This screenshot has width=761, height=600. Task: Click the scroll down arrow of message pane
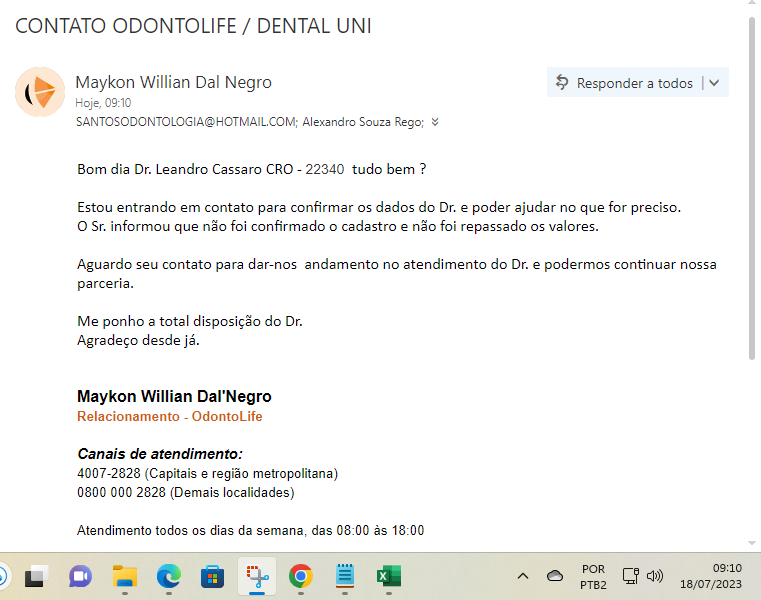(x=752, y=543)
